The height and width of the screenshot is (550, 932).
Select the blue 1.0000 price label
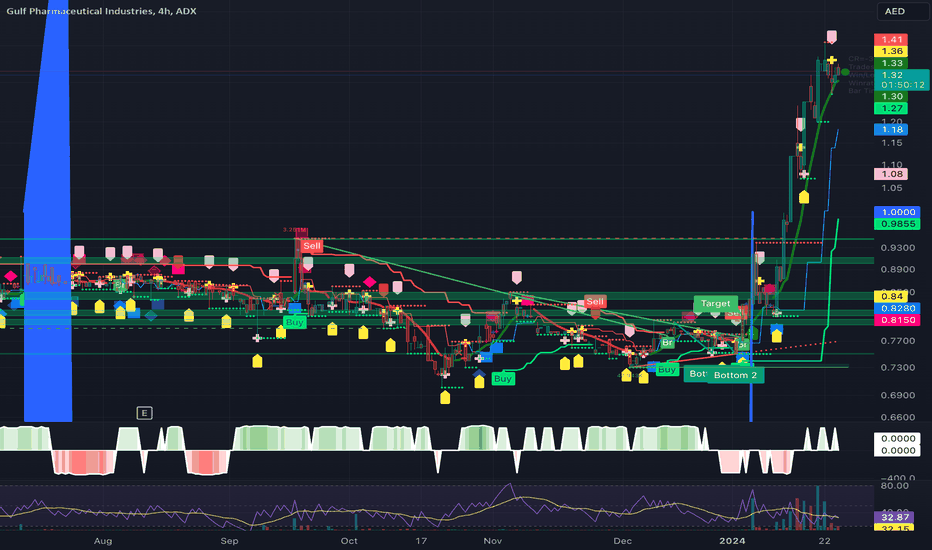pyautogui.click(x=898, y=212)
